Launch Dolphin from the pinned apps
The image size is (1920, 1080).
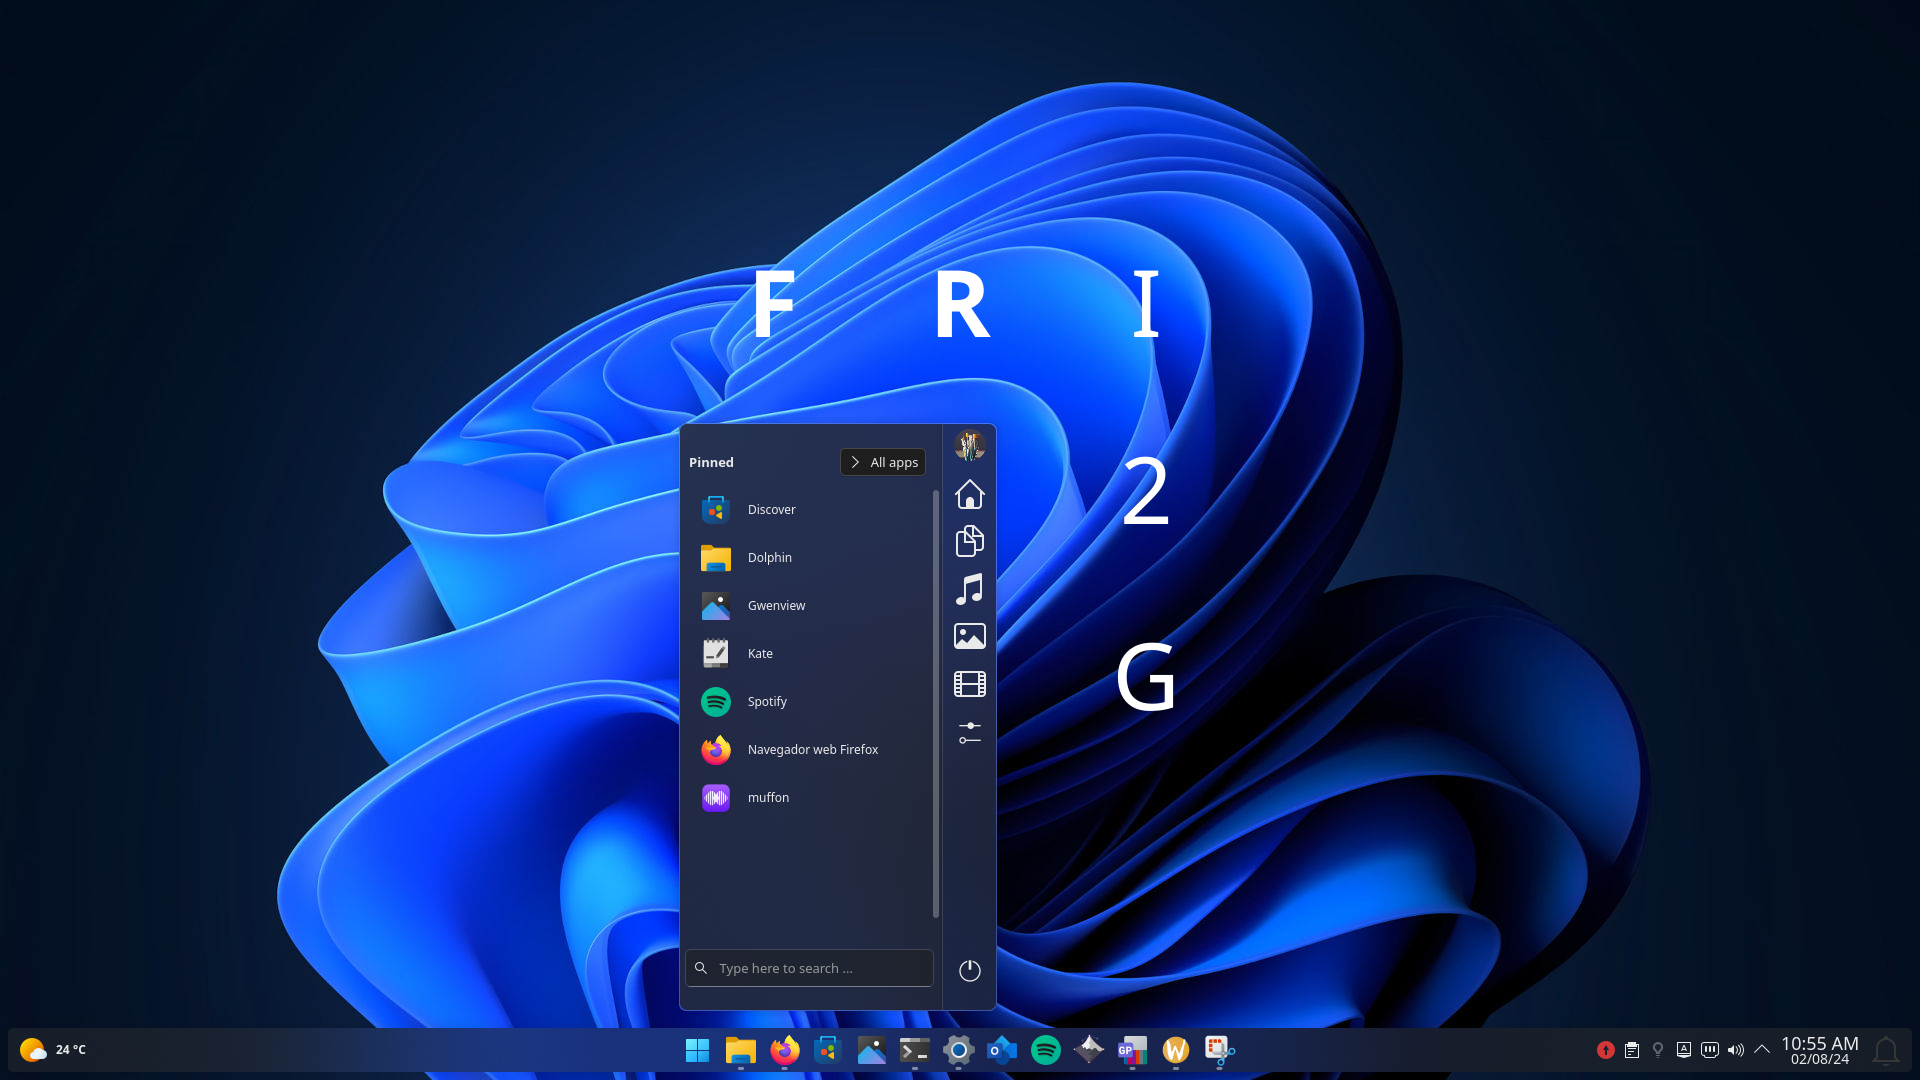pyautogui.click(x=808, y=558)
